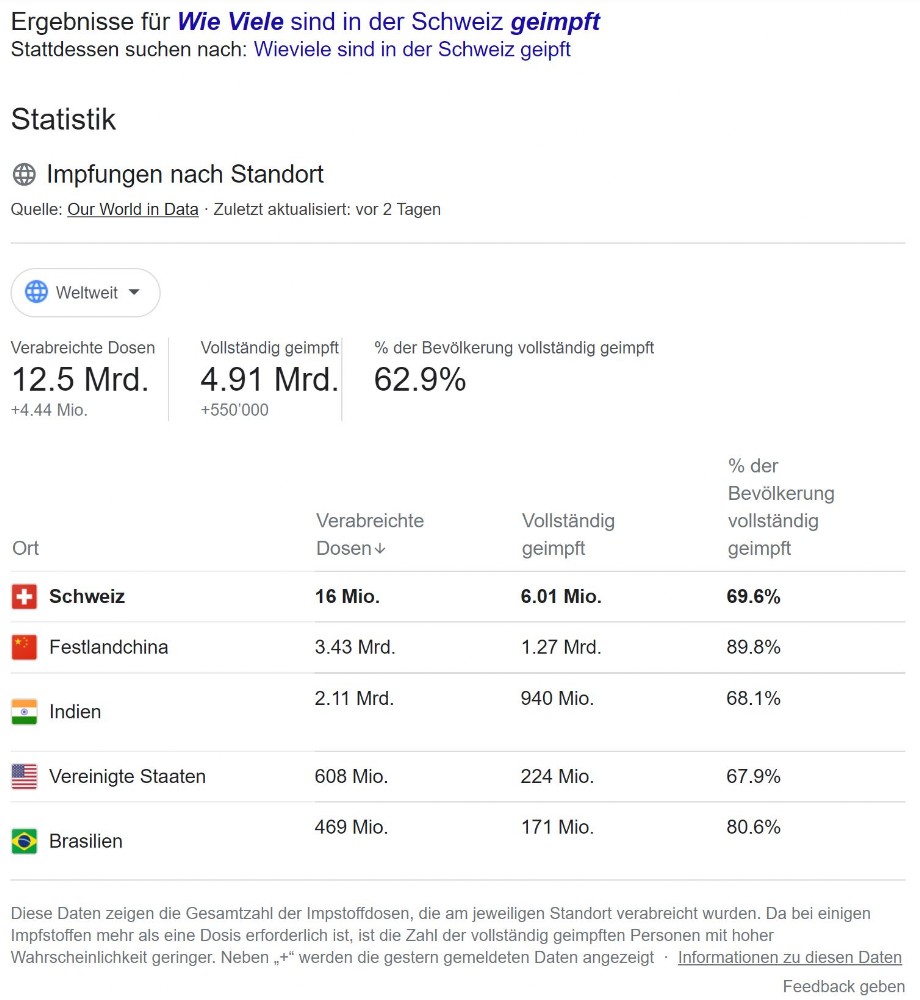Click the % der Bevölkerung vollständig geimpft column header
Screen dimensions: 920x1000
pos(780,507)
